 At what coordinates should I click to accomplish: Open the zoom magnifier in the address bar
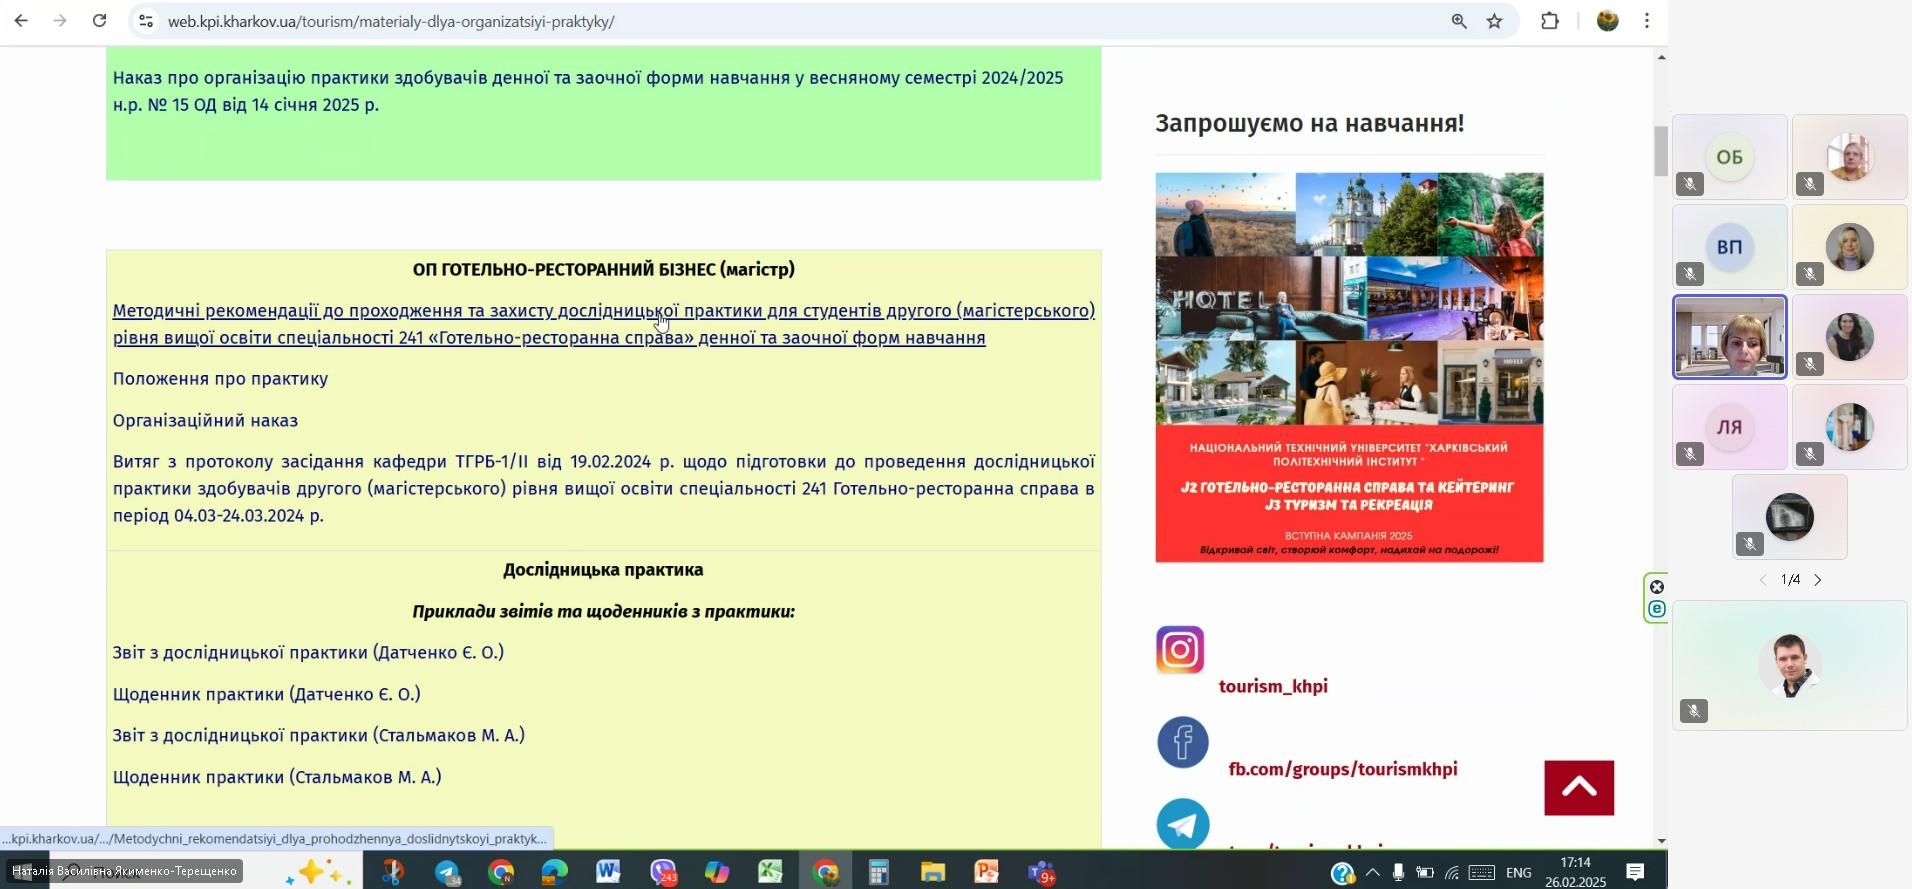[x=1459, y=21]
